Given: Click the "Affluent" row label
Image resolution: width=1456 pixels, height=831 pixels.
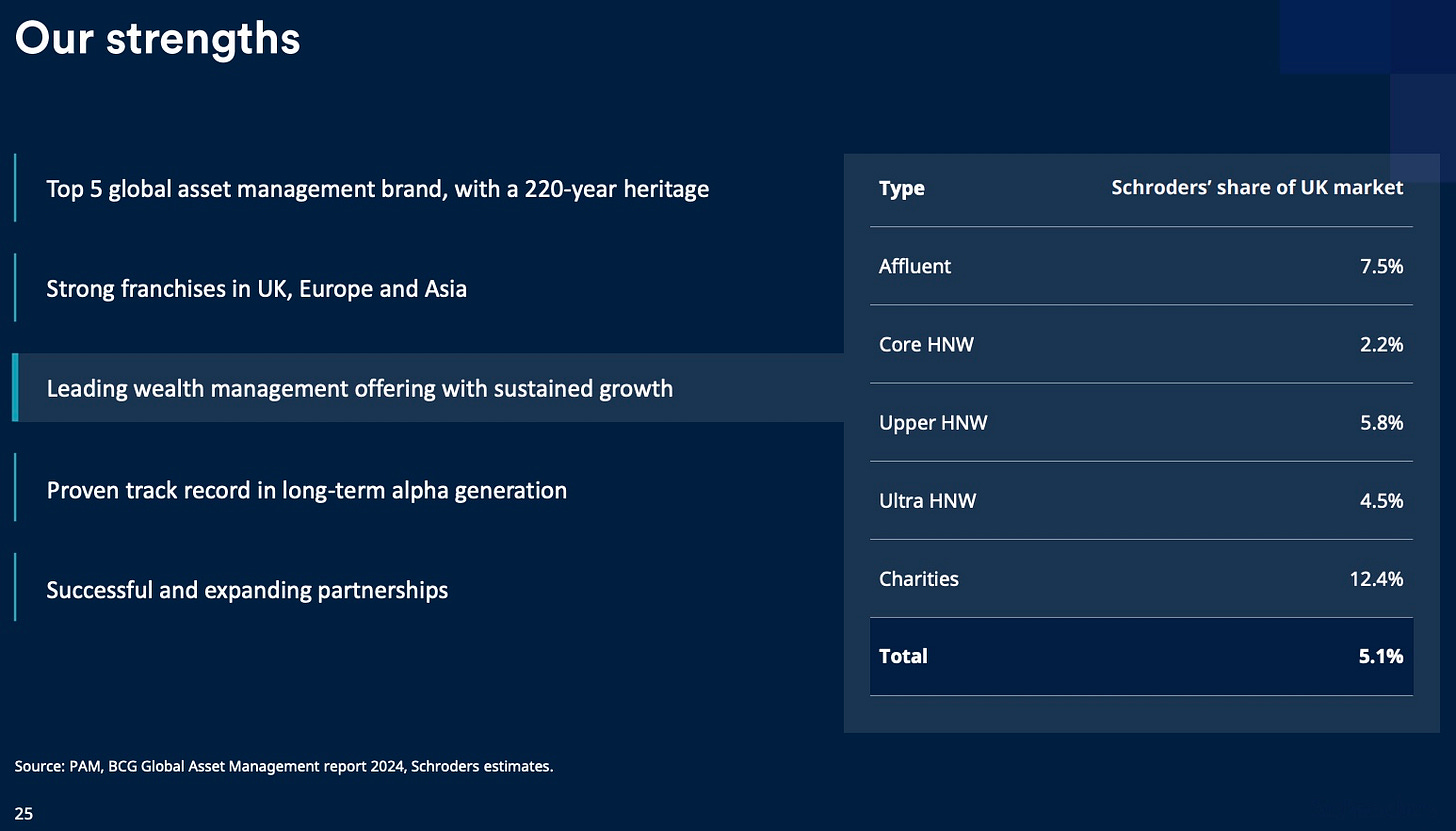Looking at the screenshot, I should coord(915,266).
